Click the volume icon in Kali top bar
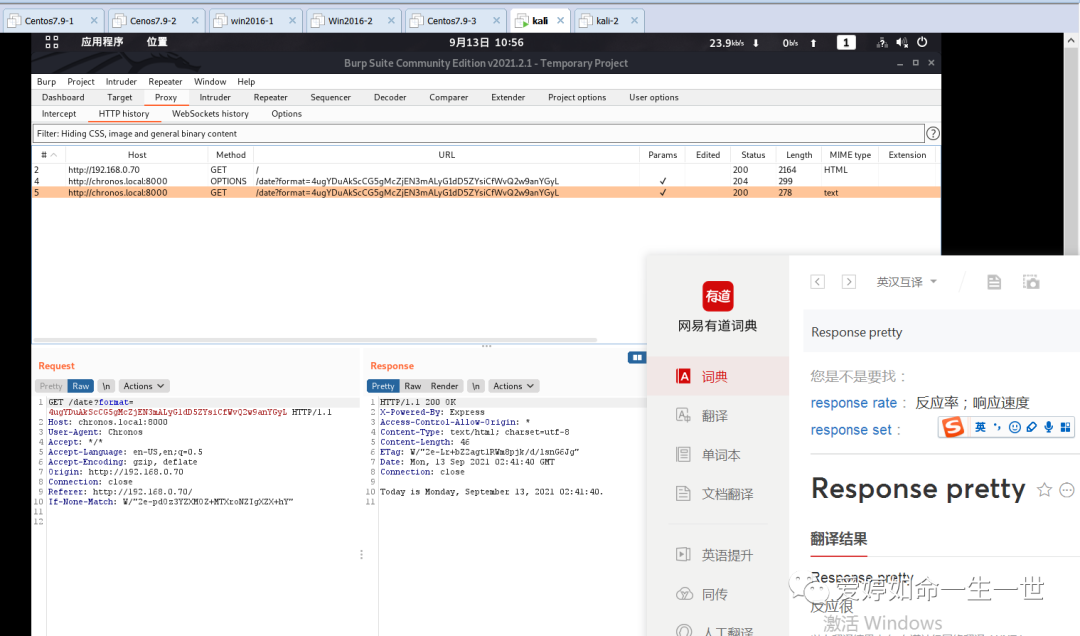The width and height of the screenshot is (1080, 636). (x=902, y=43)
